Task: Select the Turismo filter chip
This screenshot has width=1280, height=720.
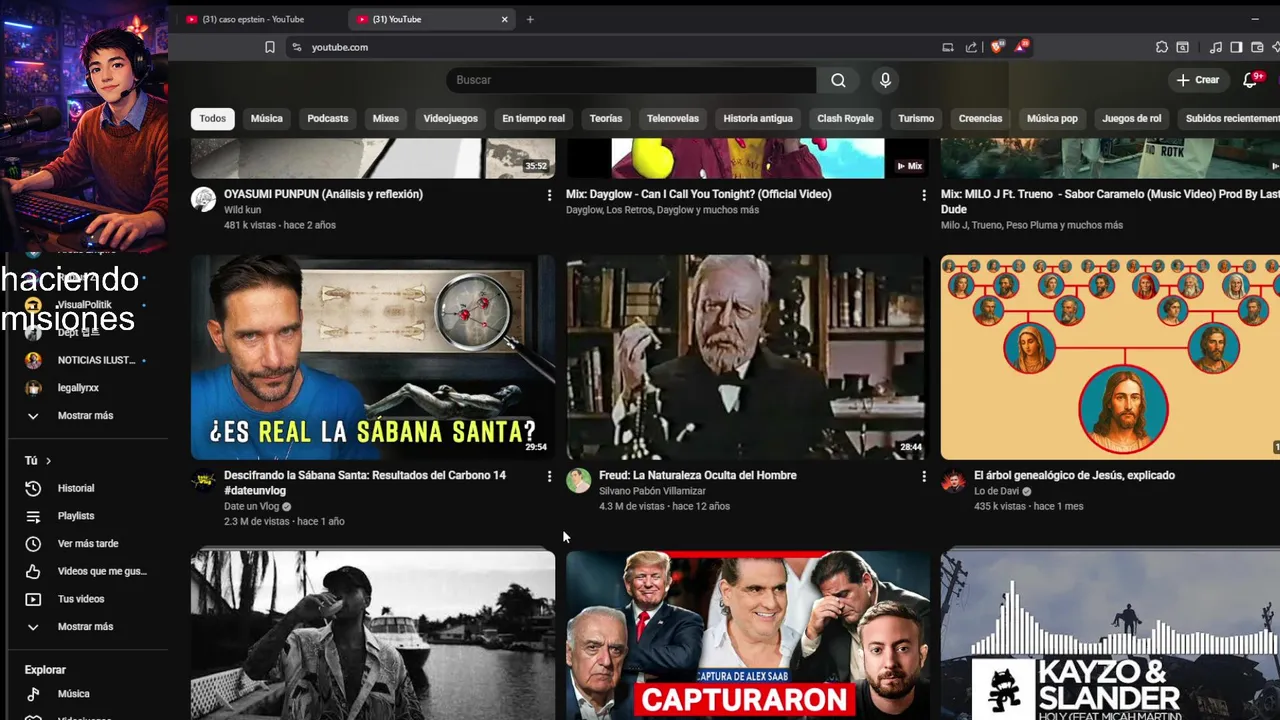Action: pos(915,118)
